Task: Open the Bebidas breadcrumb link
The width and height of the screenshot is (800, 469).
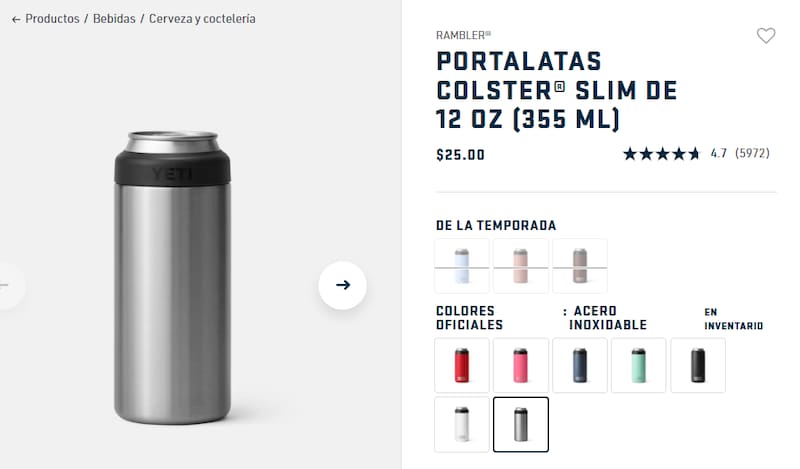Action: 114,19
